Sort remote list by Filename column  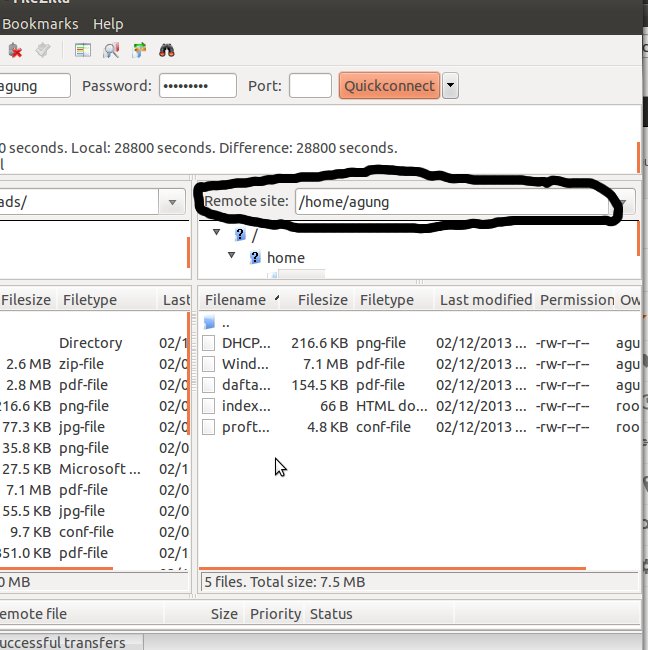239,300
